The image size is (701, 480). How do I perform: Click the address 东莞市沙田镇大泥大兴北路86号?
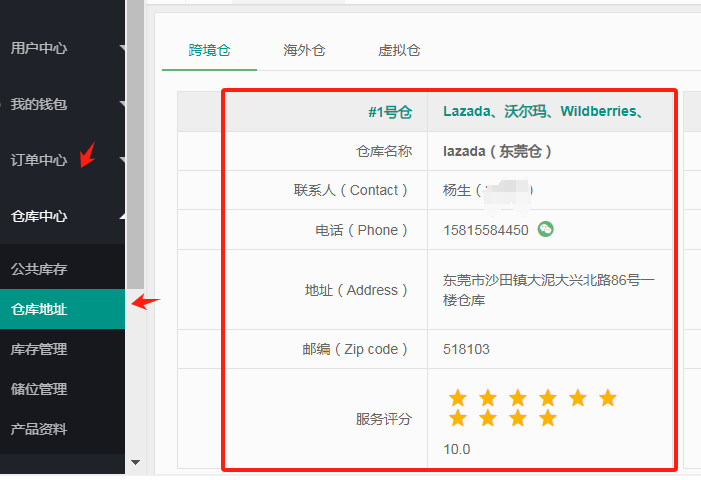[549, 290]
